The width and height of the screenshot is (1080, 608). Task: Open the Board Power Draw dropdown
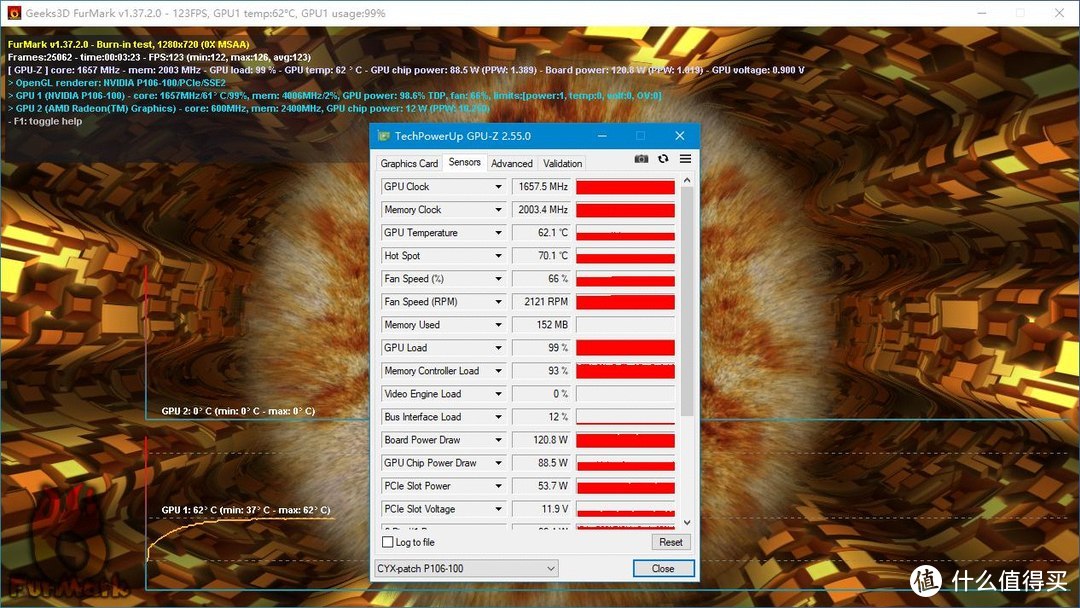click(x=499, y=440)
